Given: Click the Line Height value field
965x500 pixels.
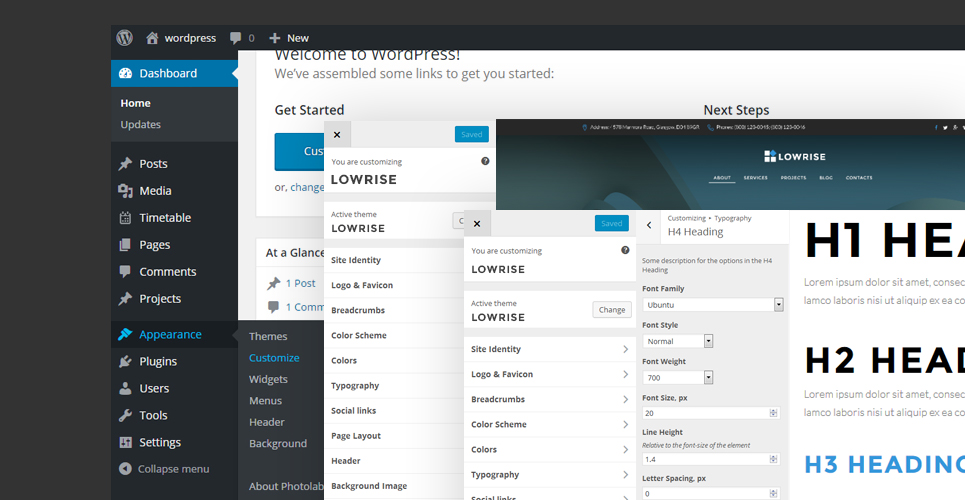Looking at the screenshot, I should click(x=711, y=459).
